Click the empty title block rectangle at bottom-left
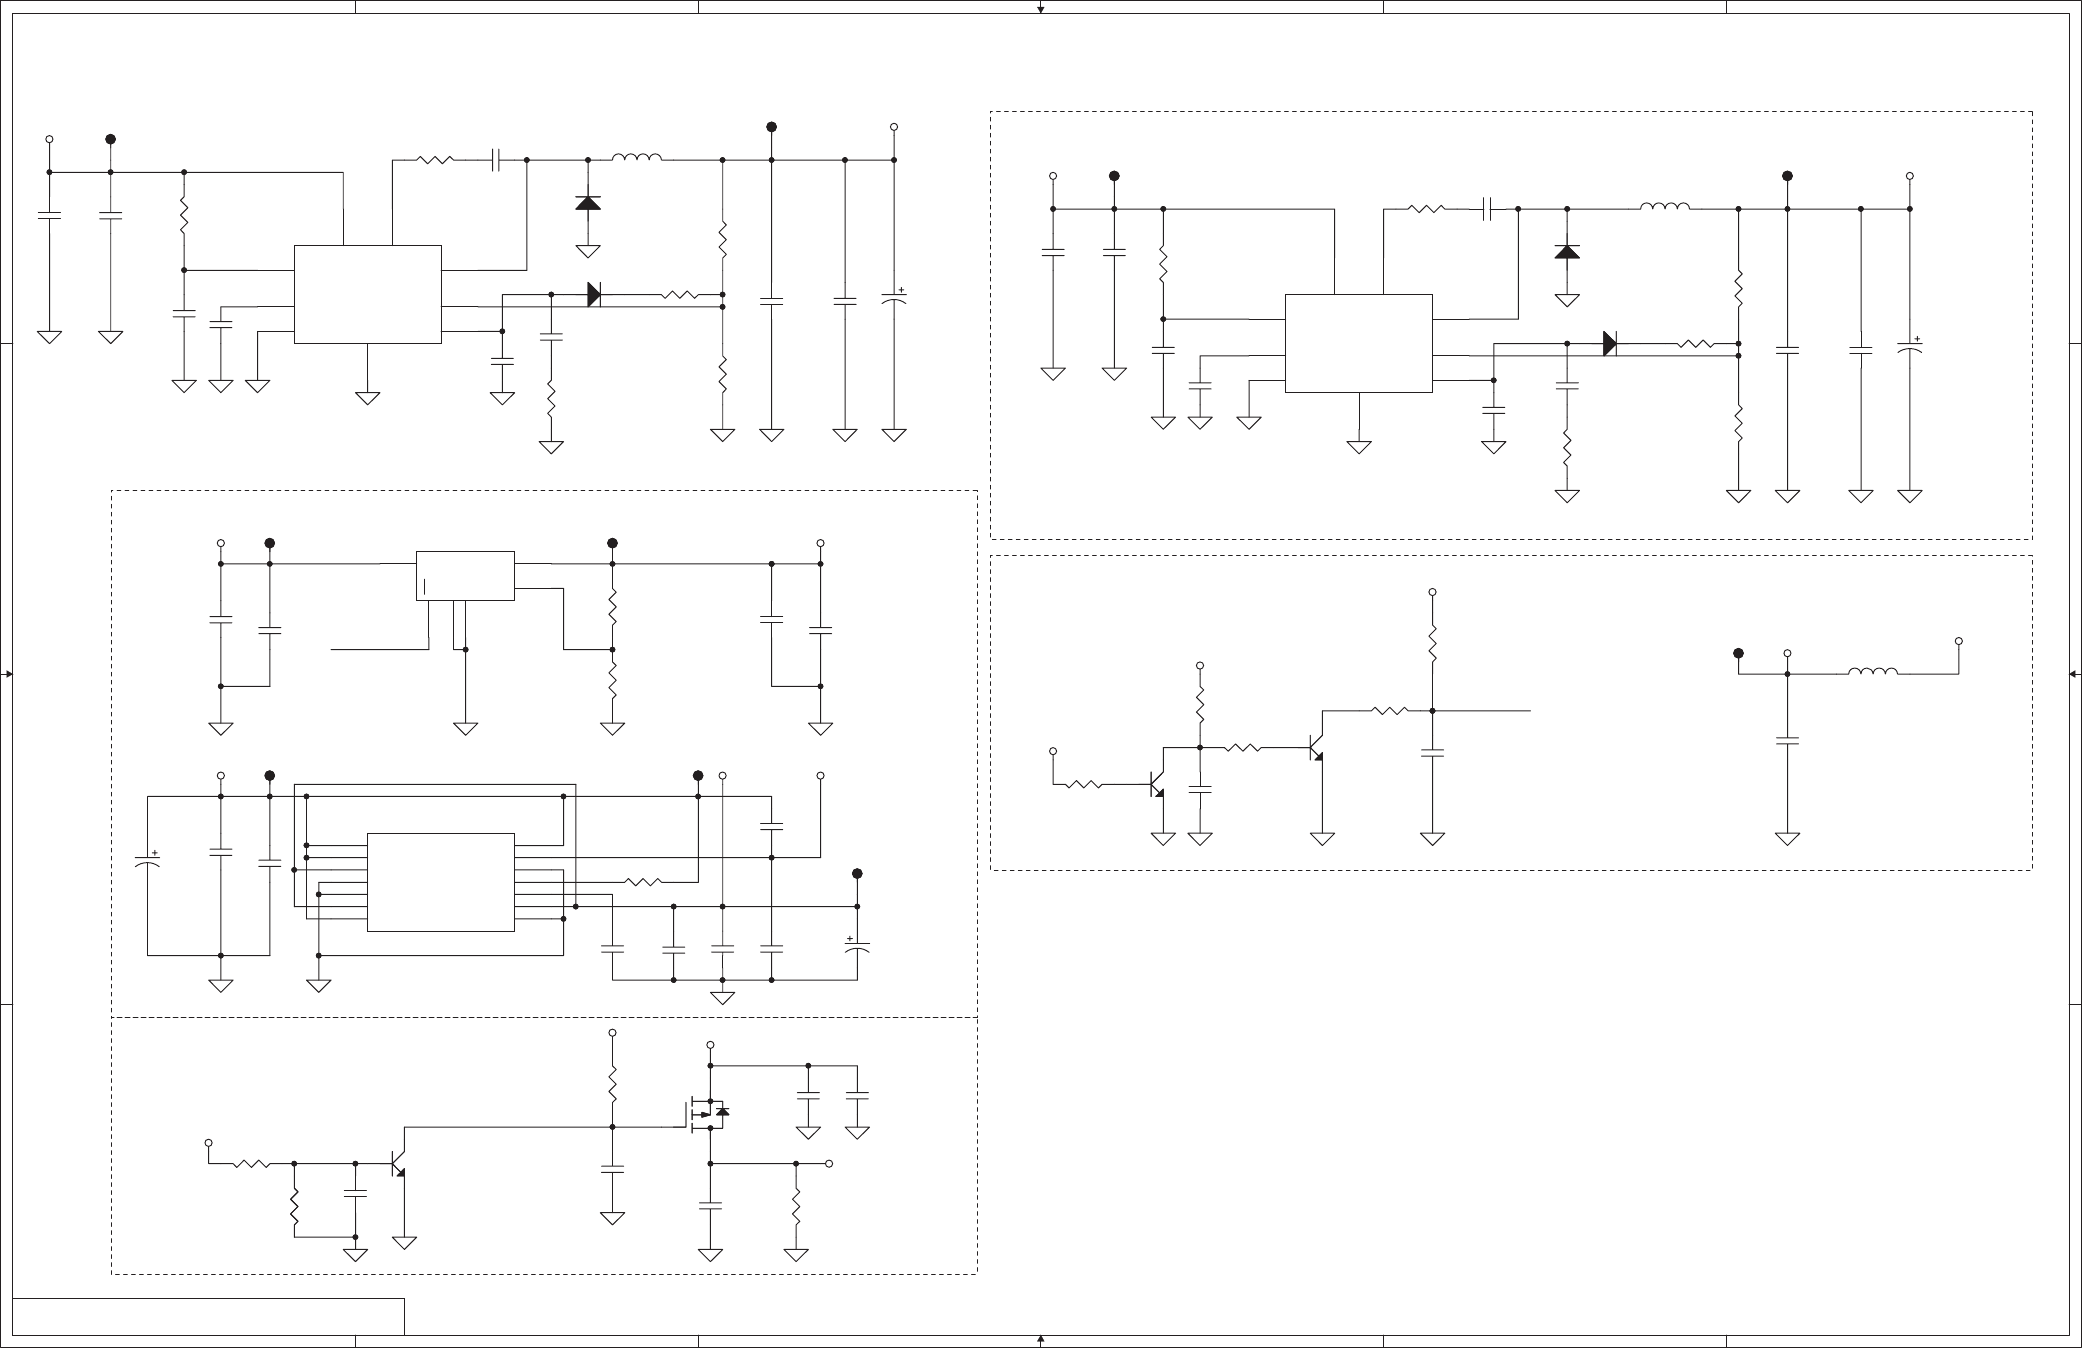 208,1316
